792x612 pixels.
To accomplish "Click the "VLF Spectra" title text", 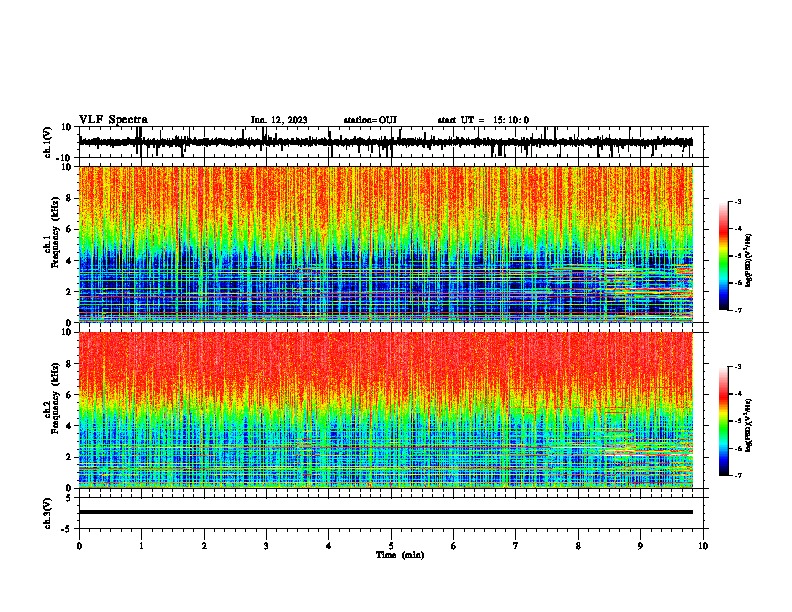I will click(x=113, y=120).
